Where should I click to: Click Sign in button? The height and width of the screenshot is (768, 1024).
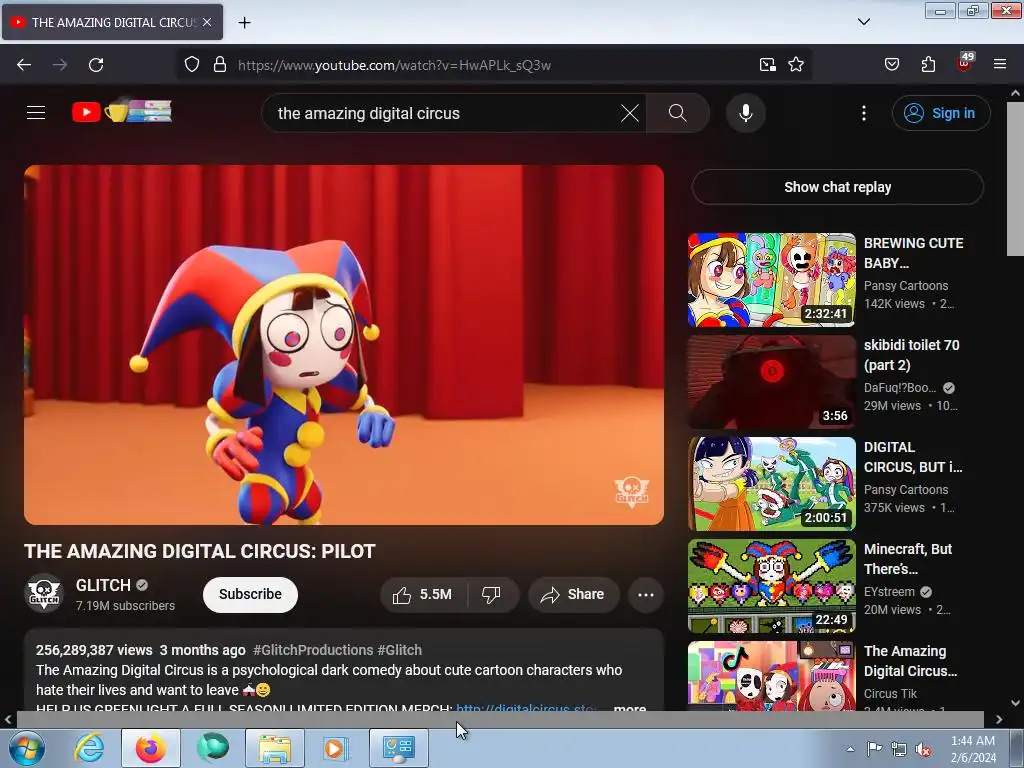941,113
